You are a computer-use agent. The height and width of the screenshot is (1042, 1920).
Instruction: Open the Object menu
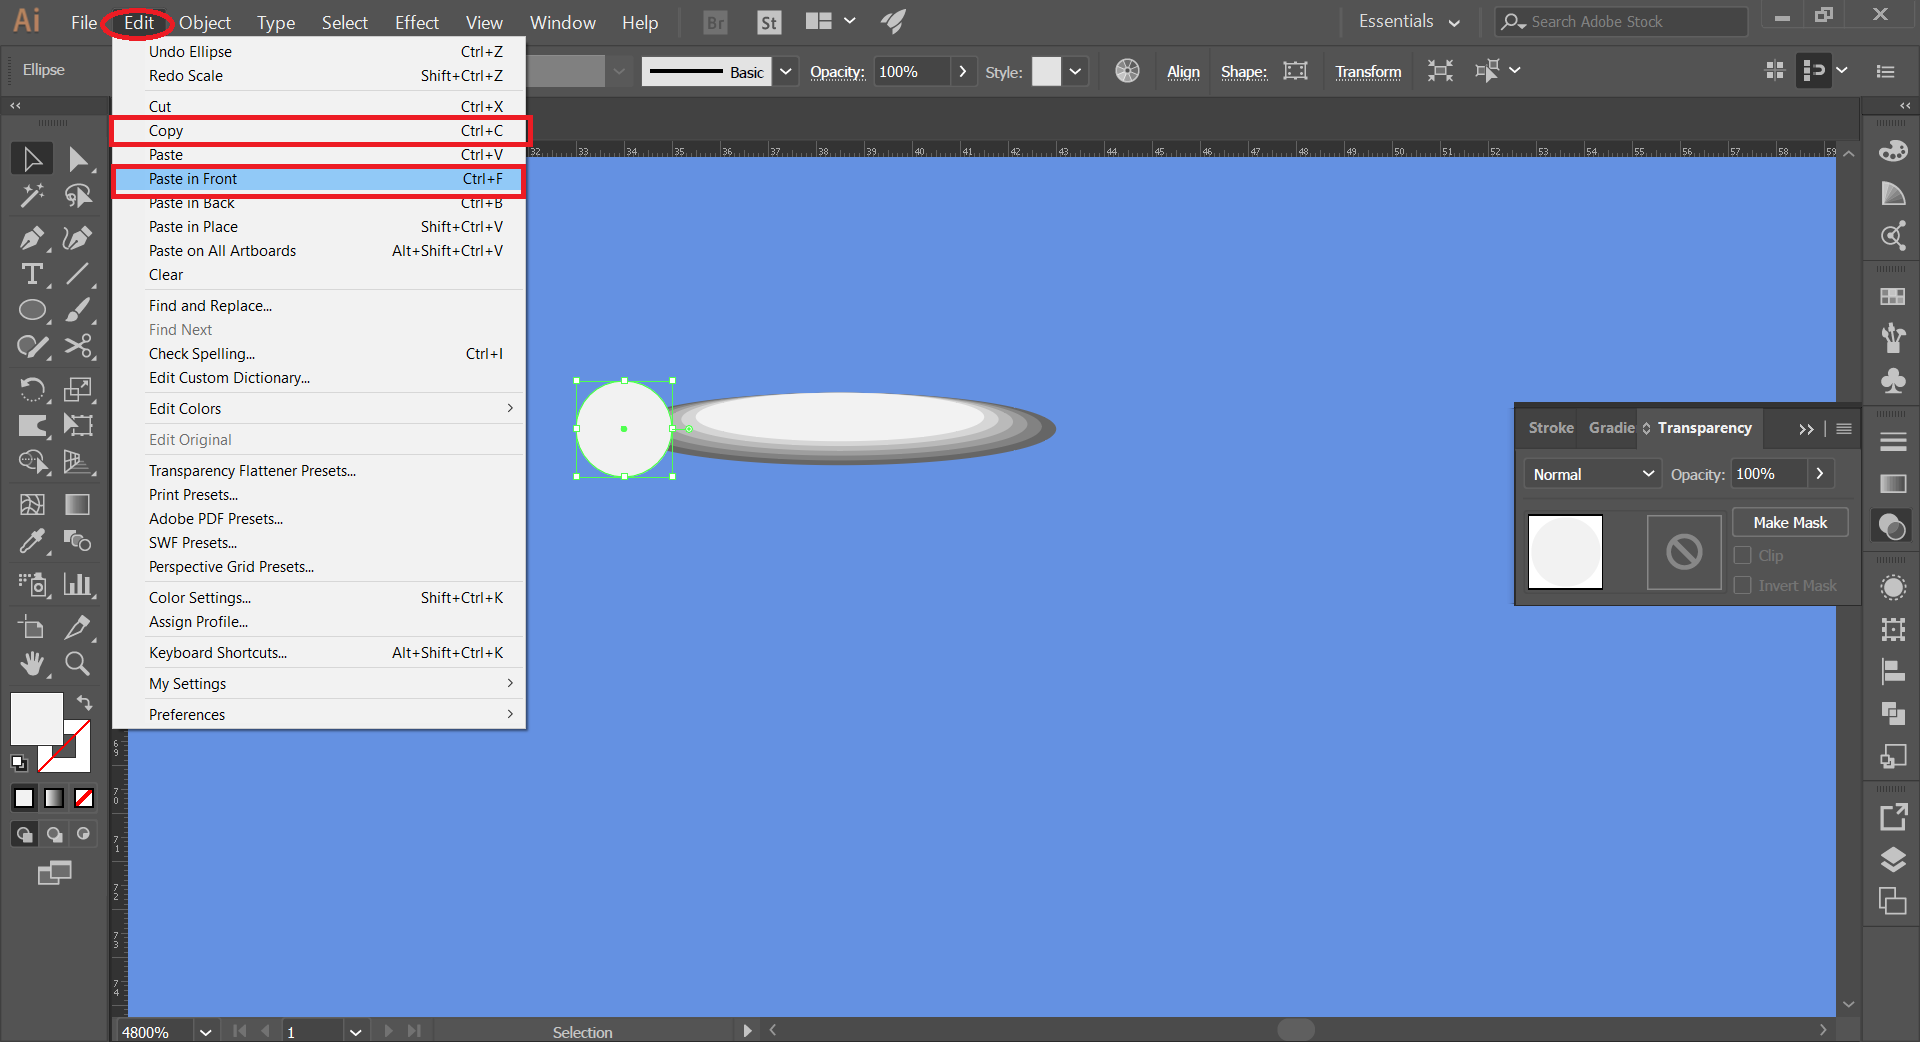(205, 22)
